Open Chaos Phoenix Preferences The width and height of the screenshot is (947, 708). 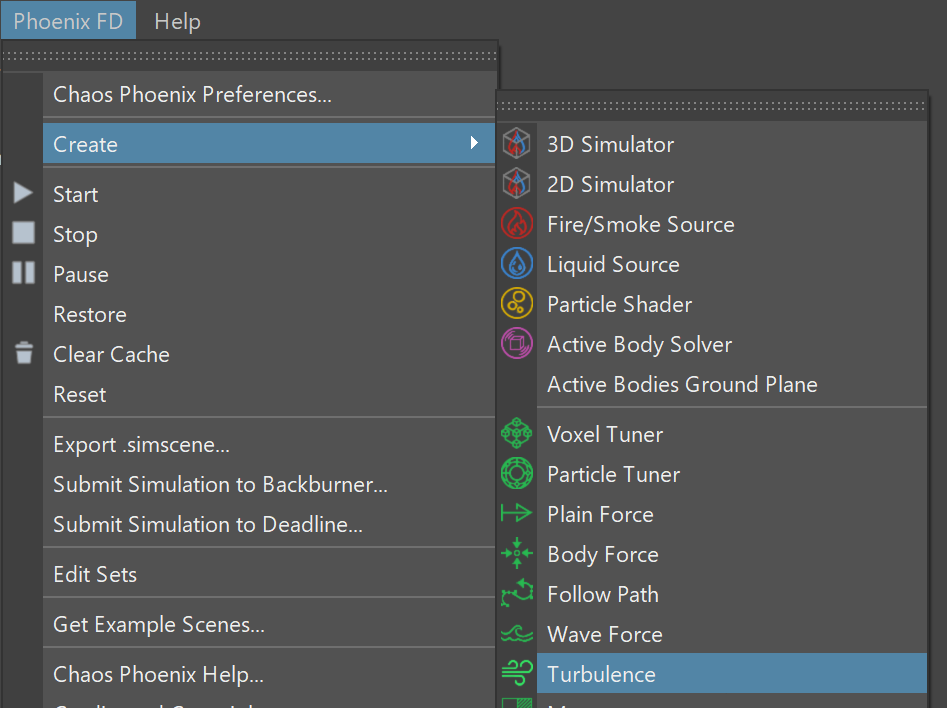(x=269, y=94)
